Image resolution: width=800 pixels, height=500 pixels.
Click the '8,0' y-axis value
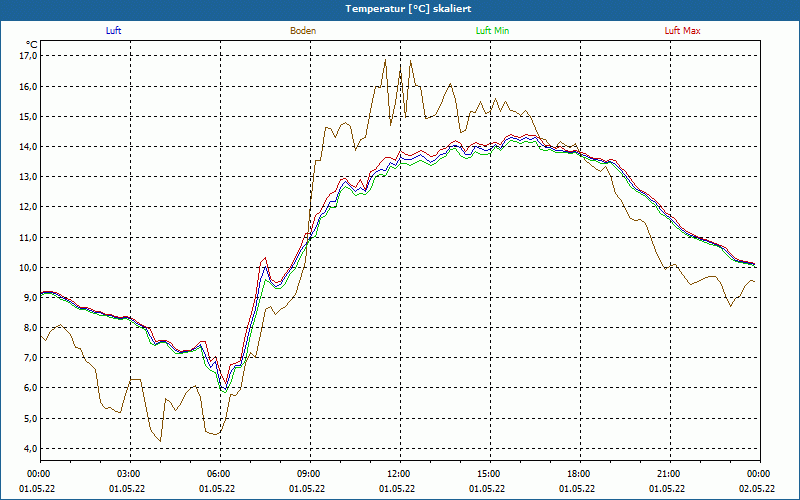(31, 328)
